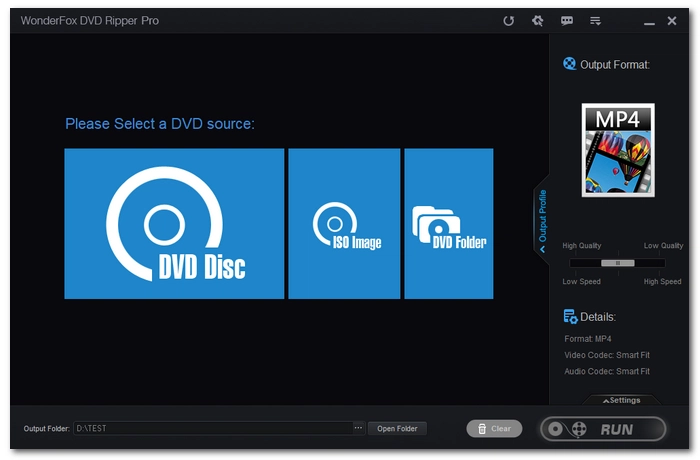Start ripping with the RUN button

click(603, 429)
